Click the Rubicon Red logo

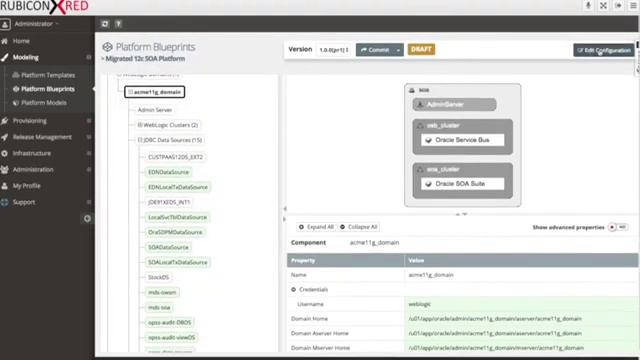[x=44, y=6]
